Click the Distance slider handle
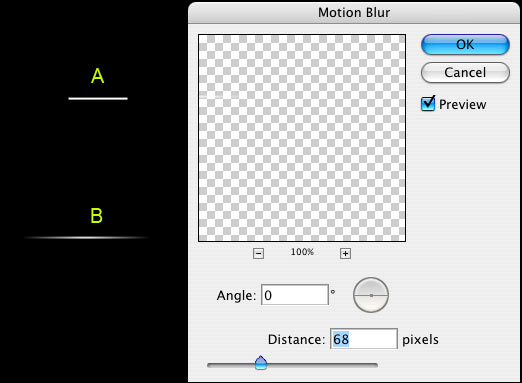Image resolution: width=522 pixels, height=383 pixels. pos(261,363)
